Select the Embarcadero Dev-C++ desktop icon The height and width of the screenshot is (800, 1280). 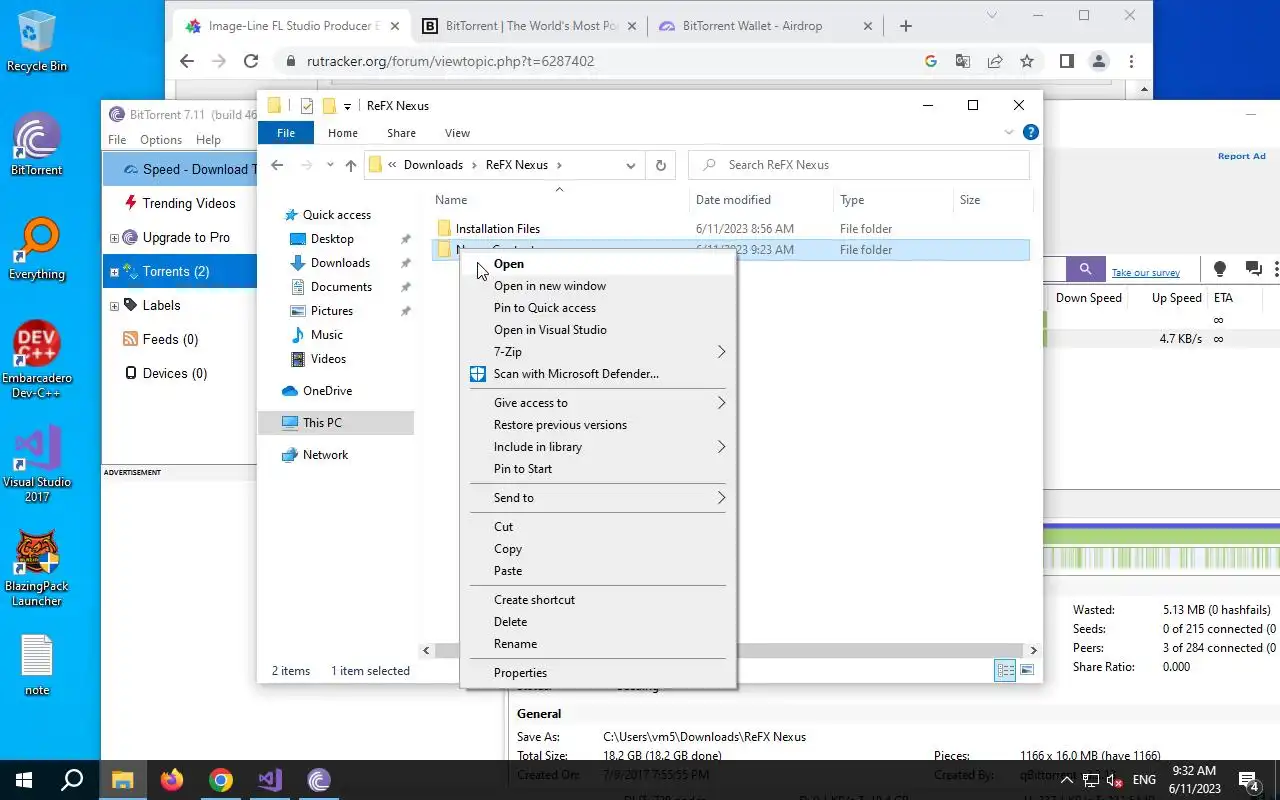pos(37,360)
